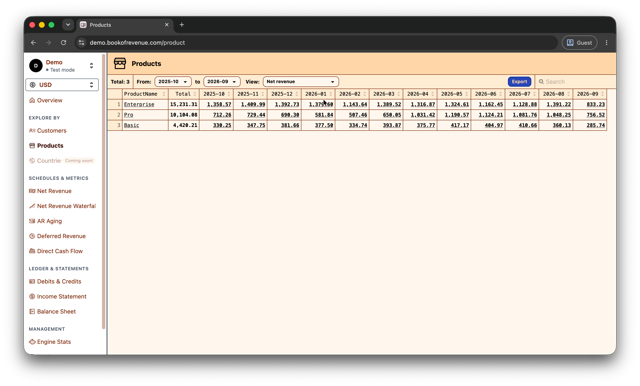Screen dimensions: 640x386
Task: Click the Demo account avatar
Action: (36, 65)
